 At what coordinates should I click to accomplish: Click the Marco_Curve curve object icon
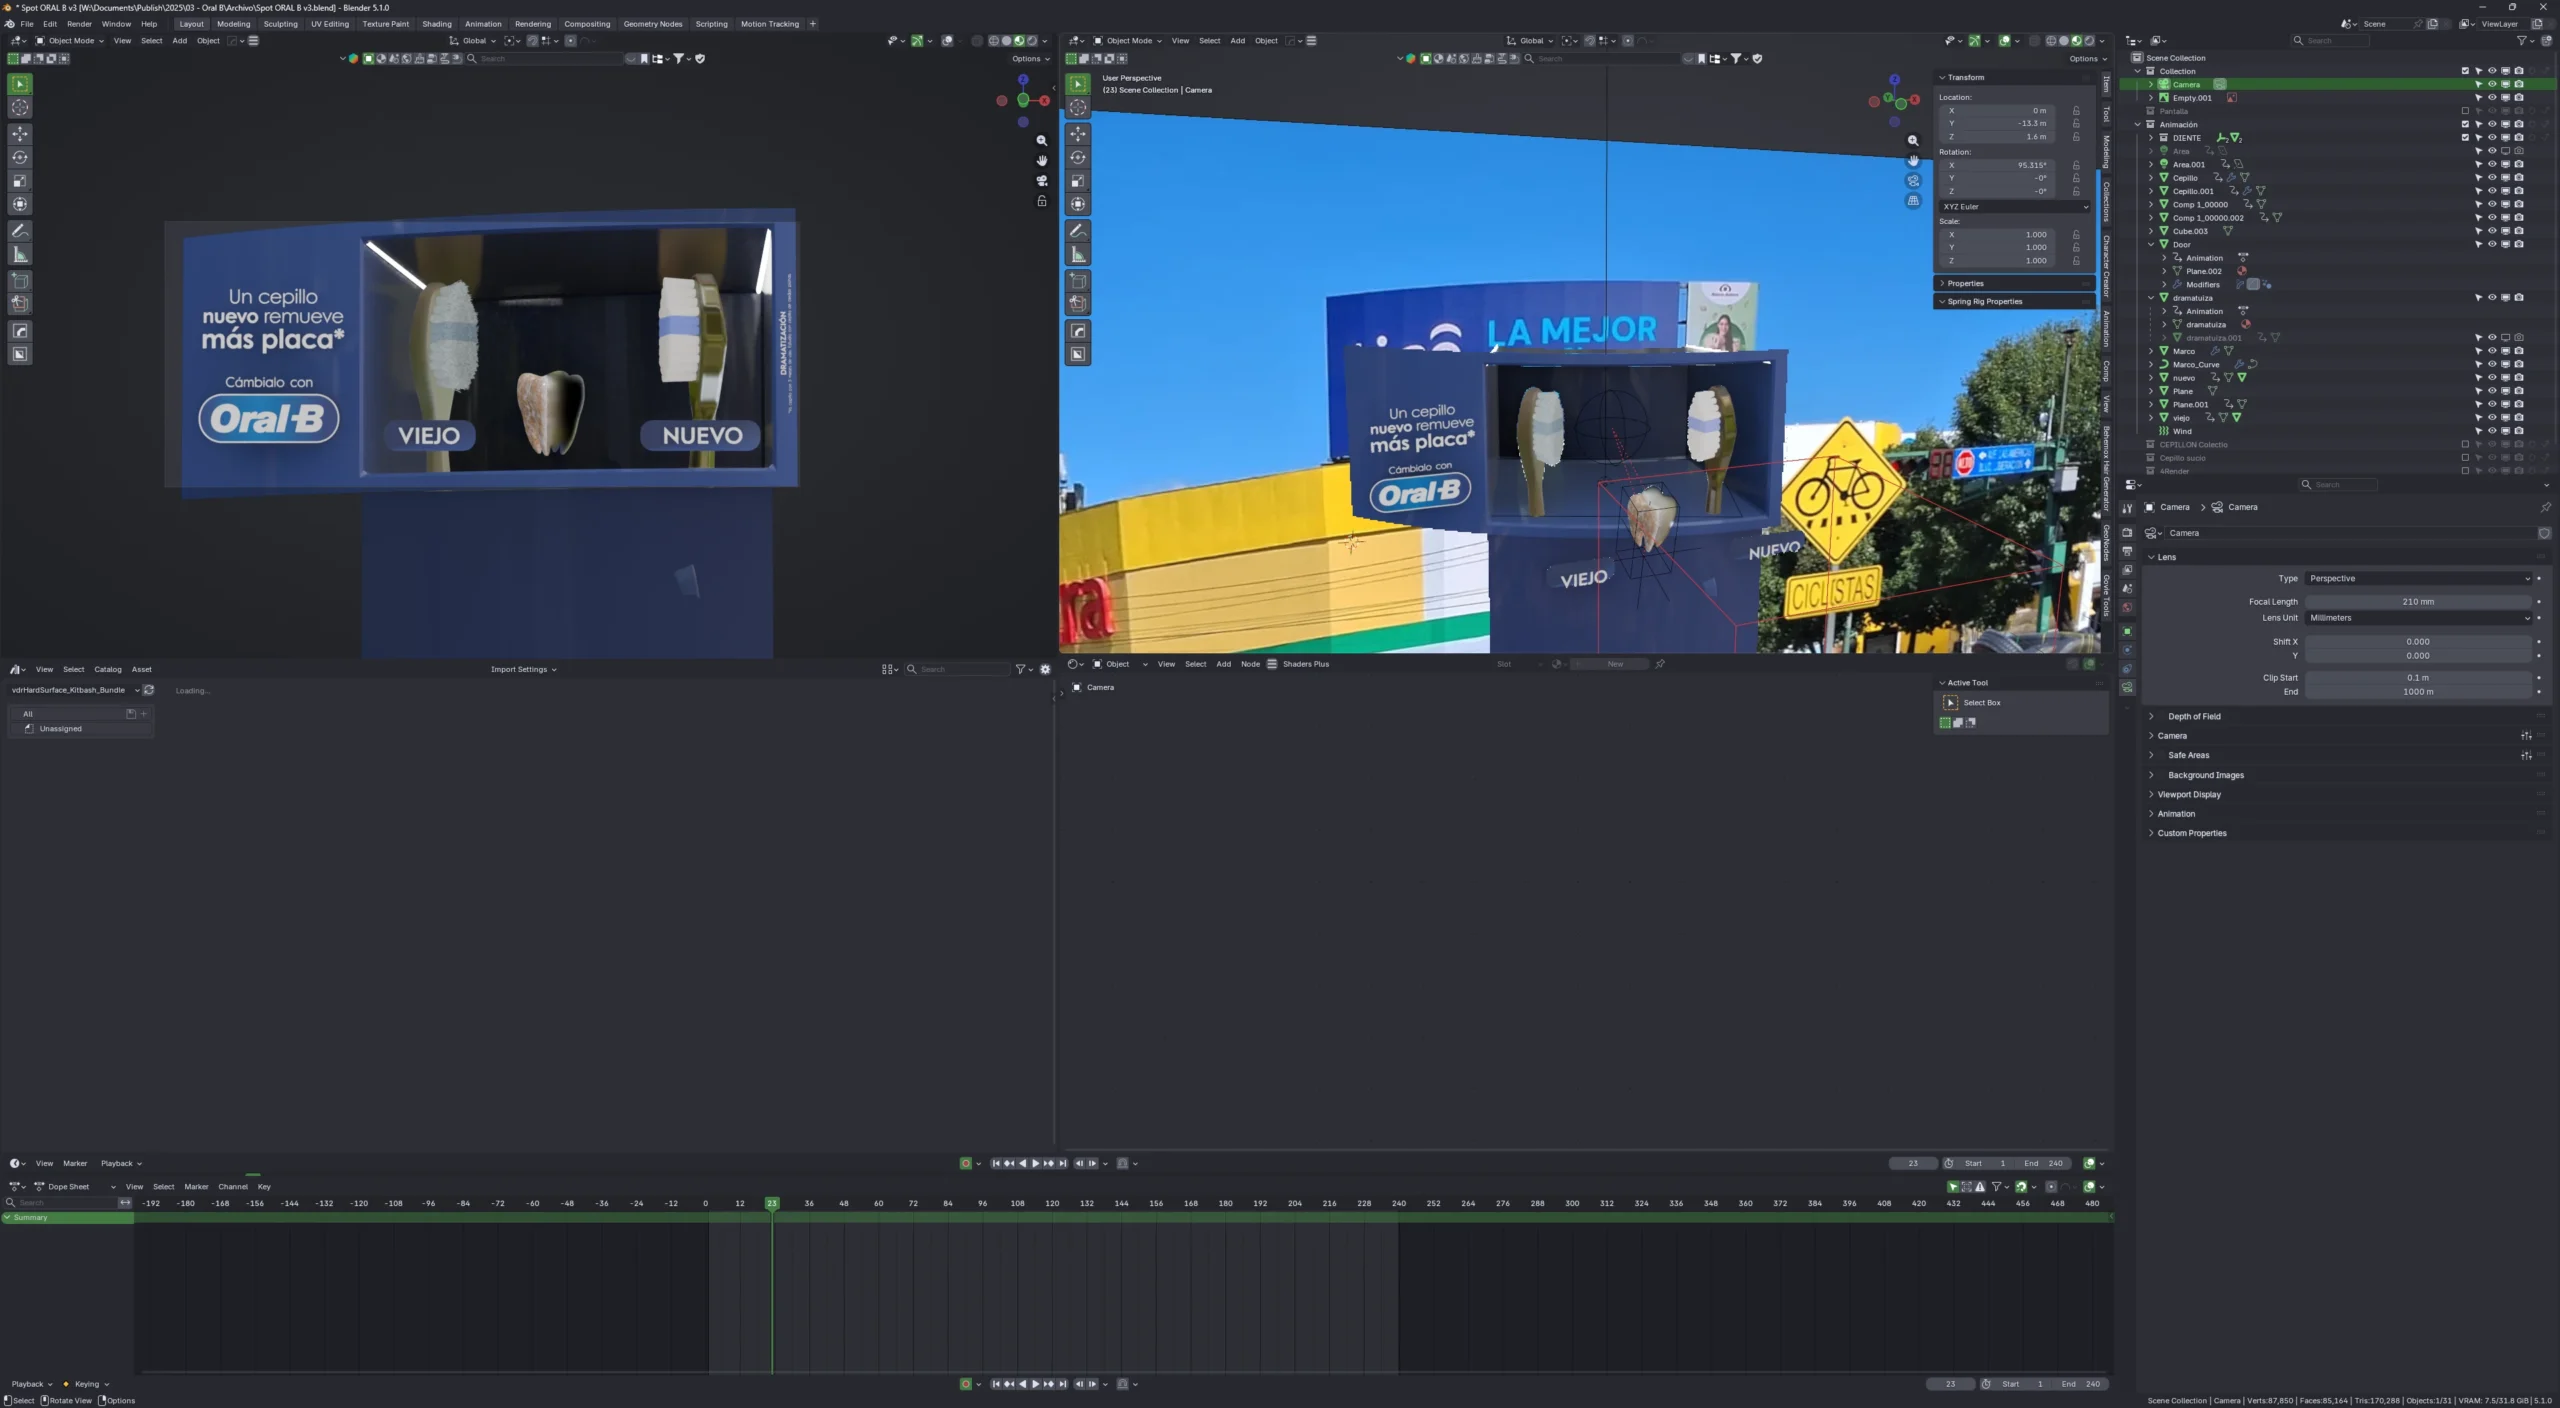click(2164, 364)
